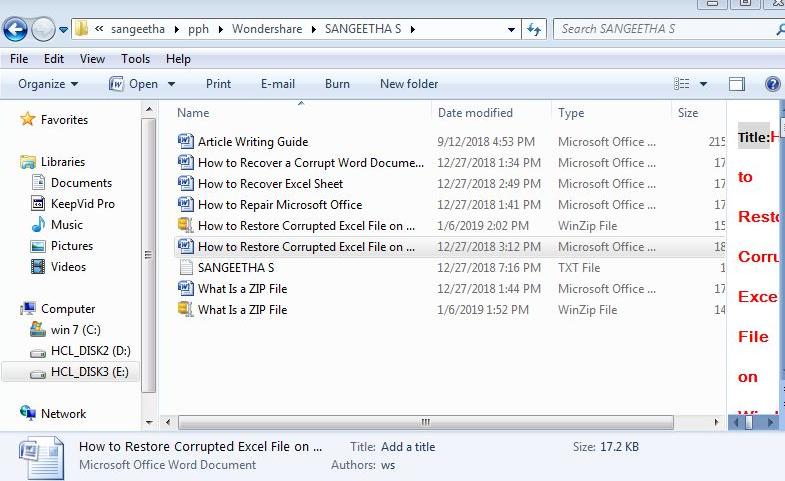Open the Help menu
Viewport: 785px width, 481px height.
[178, 59]
